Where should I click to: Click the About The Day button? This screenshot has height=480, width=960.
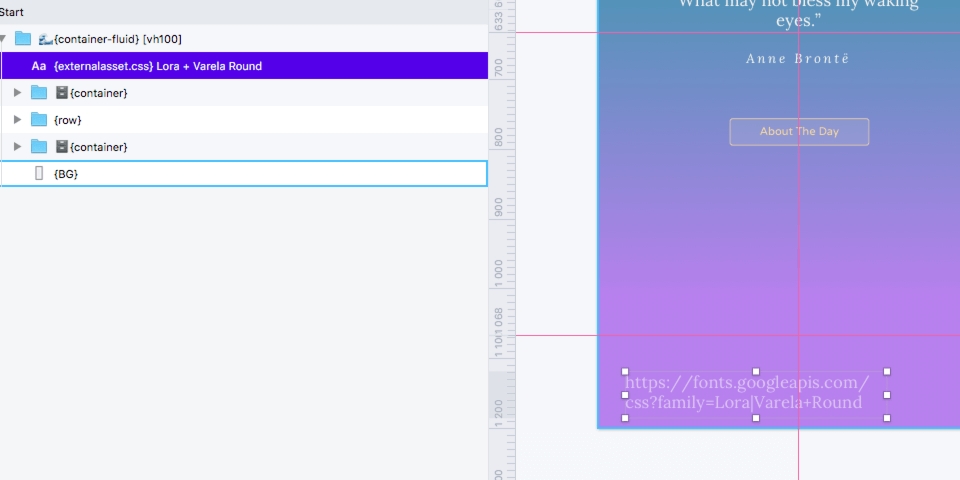pos(799,132)
